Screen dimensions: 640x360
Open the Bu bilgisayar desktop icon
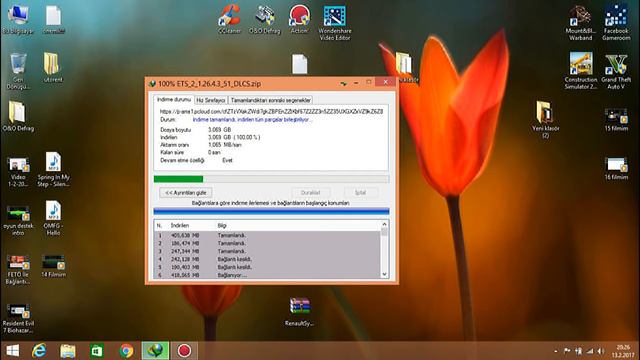tap(18, 19)
